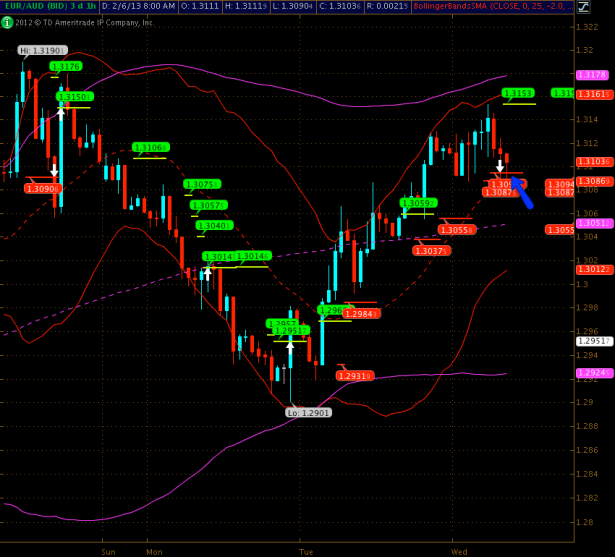The image size is (615, 557).
Task: Click the white down arrow beside the blue arrow
Action: pyautogui.click(x=500, y=164)
